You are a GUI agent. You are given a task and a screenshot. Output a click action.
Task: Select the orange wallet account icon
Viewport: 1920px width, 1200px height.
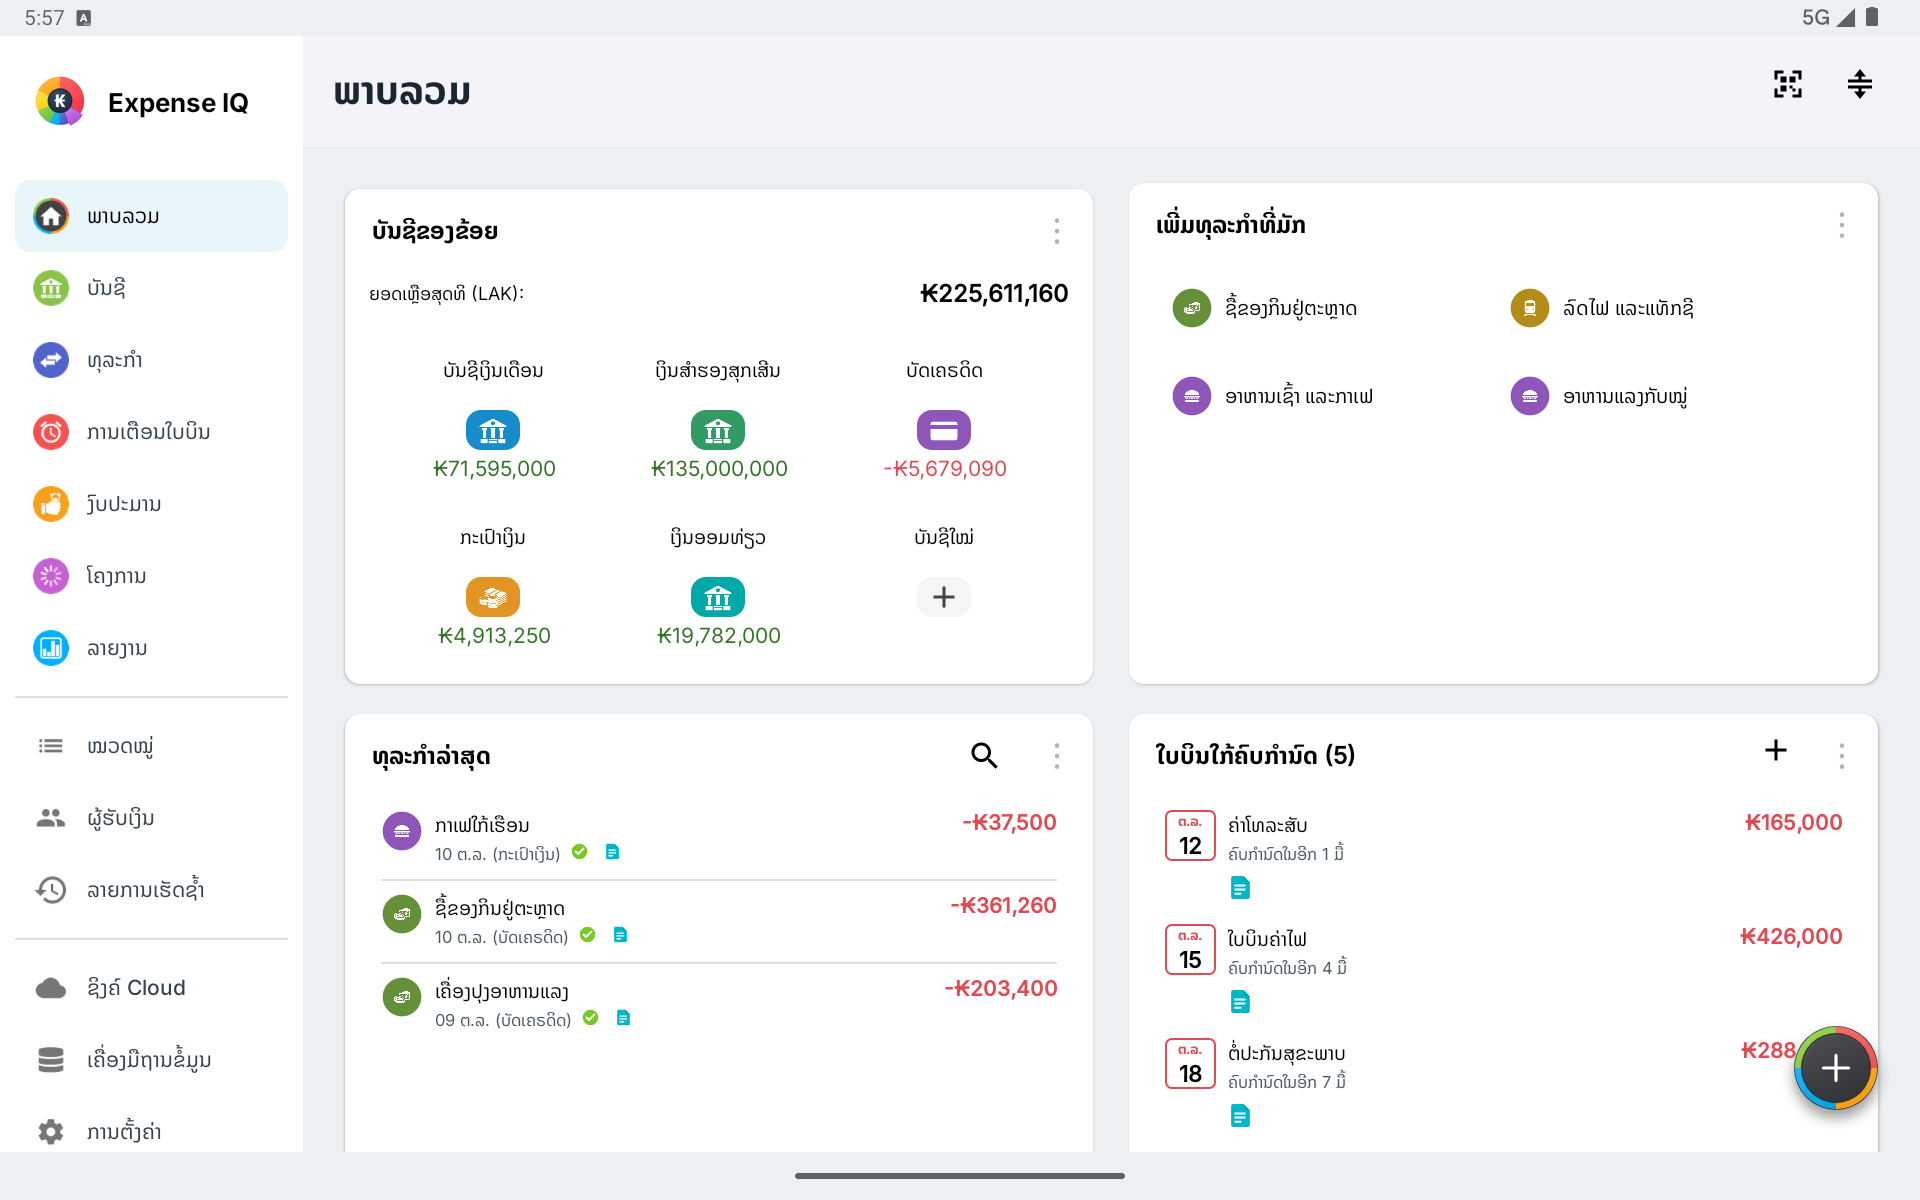(x=493, y=597)
